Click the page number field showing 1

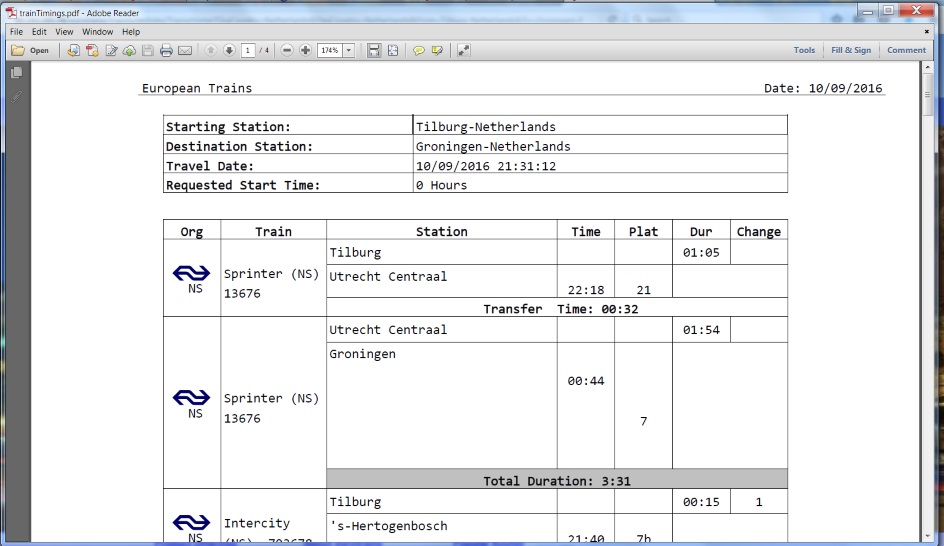[247, 51]
